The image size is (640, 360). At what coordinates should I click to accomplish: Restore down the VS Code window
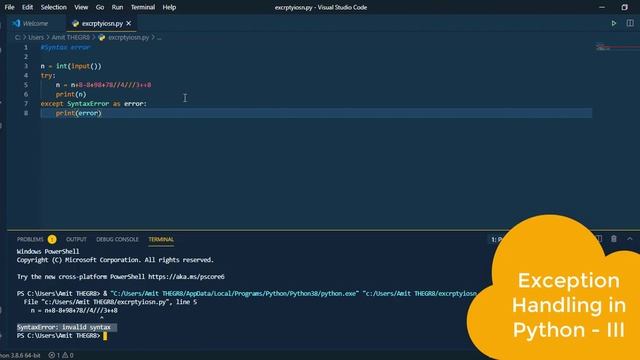pyautogui.click(x=624, y=7)
